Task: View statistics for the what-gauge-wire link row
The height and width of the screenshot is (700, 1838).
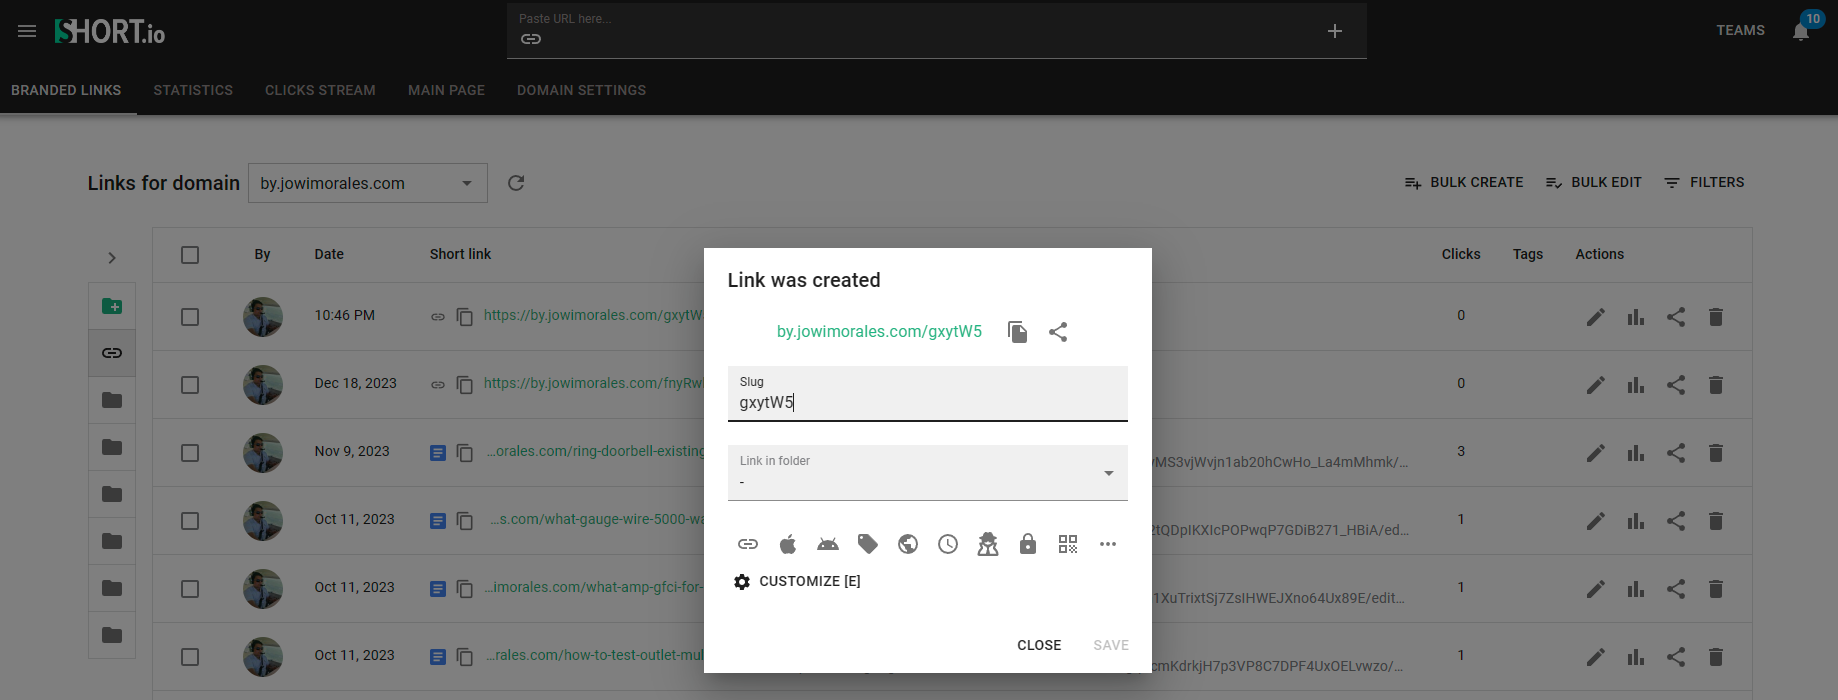Action: tap(1636, 521)
